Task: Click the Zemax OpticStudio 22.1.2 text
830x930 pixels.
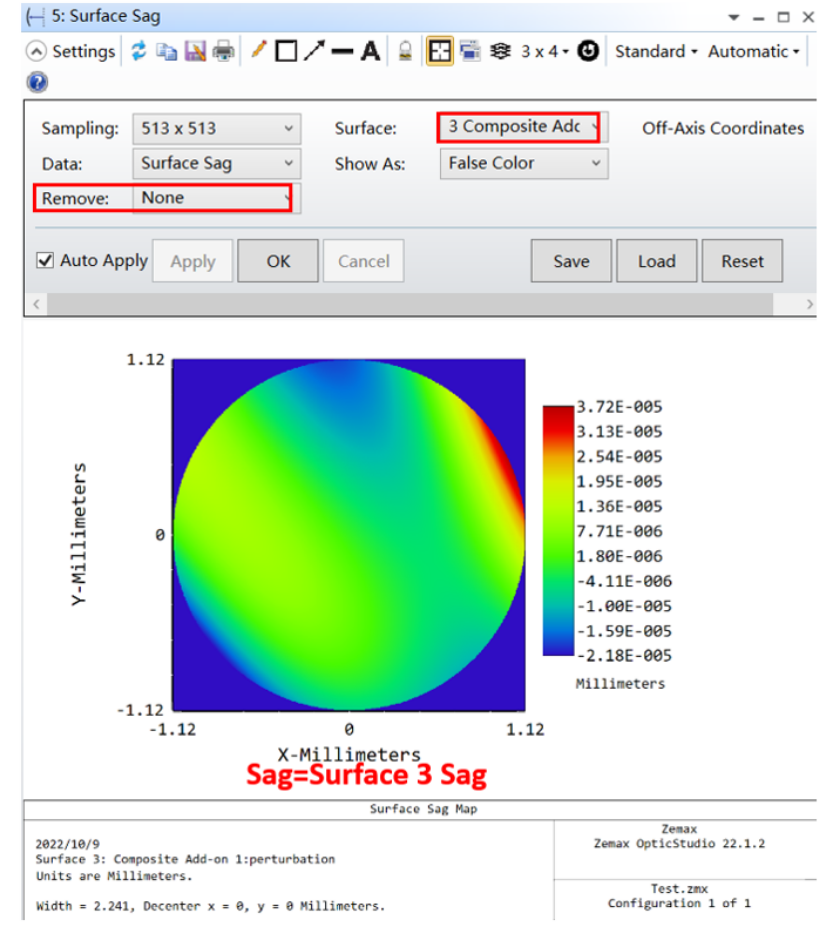Action: [x=679, y=843]
